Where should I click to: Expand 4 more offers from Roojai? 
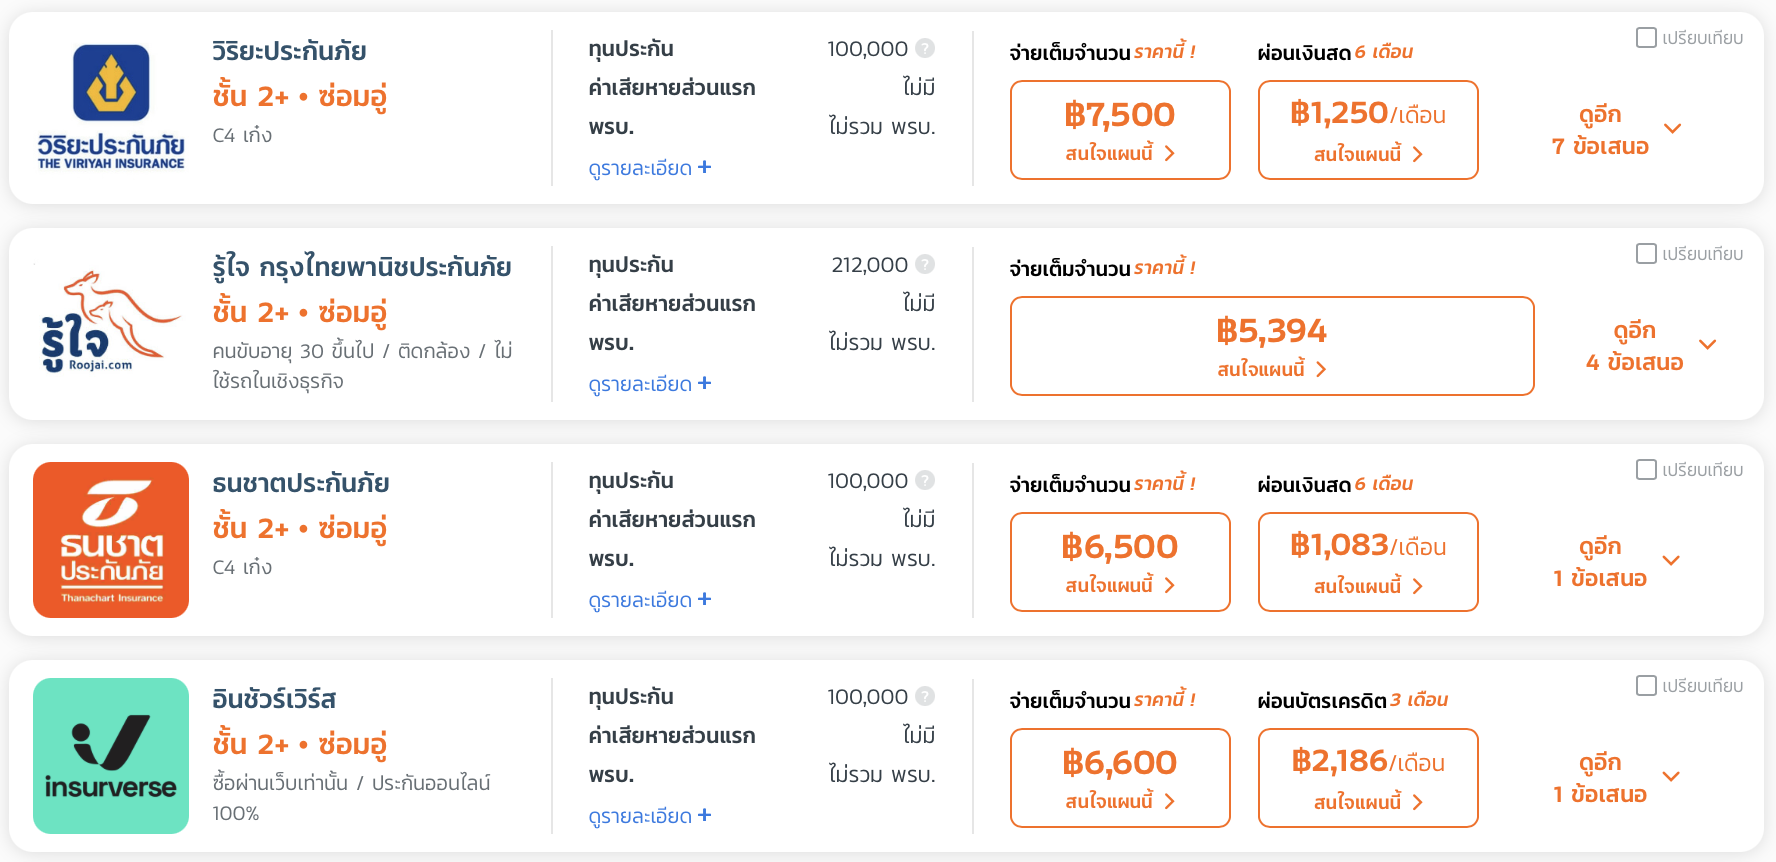(x=1649, y=346)
